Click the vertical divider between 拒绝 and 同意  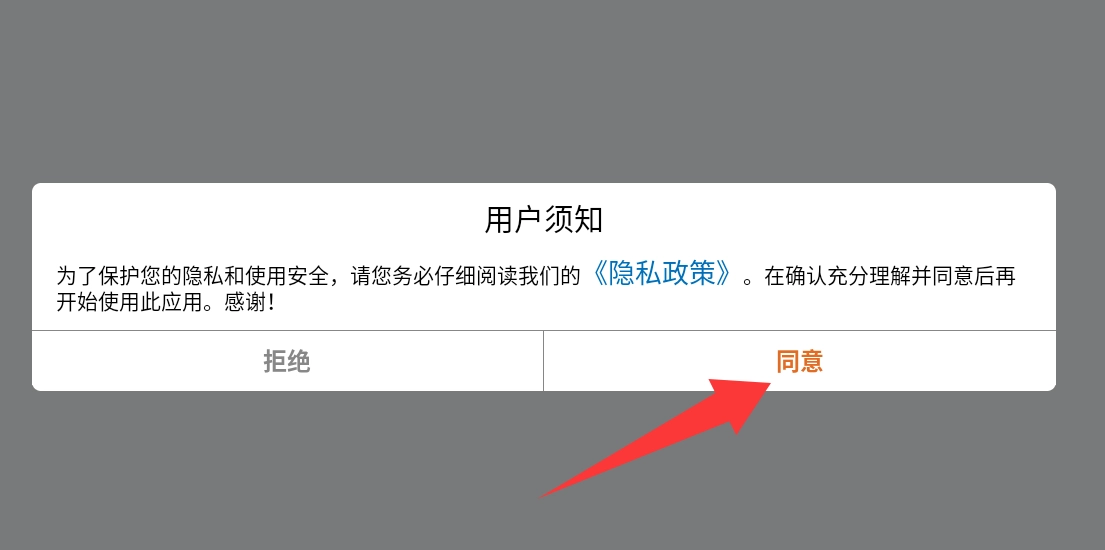click(543, 361)
